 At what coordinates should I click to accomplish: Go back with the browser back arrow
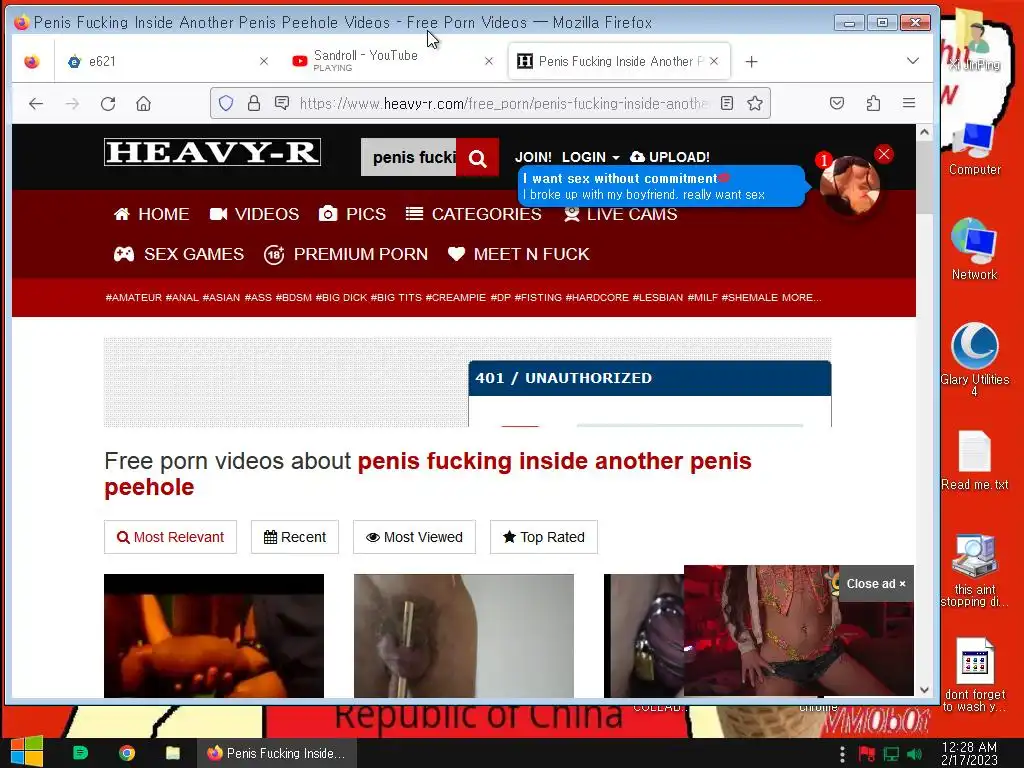point(36,103)
